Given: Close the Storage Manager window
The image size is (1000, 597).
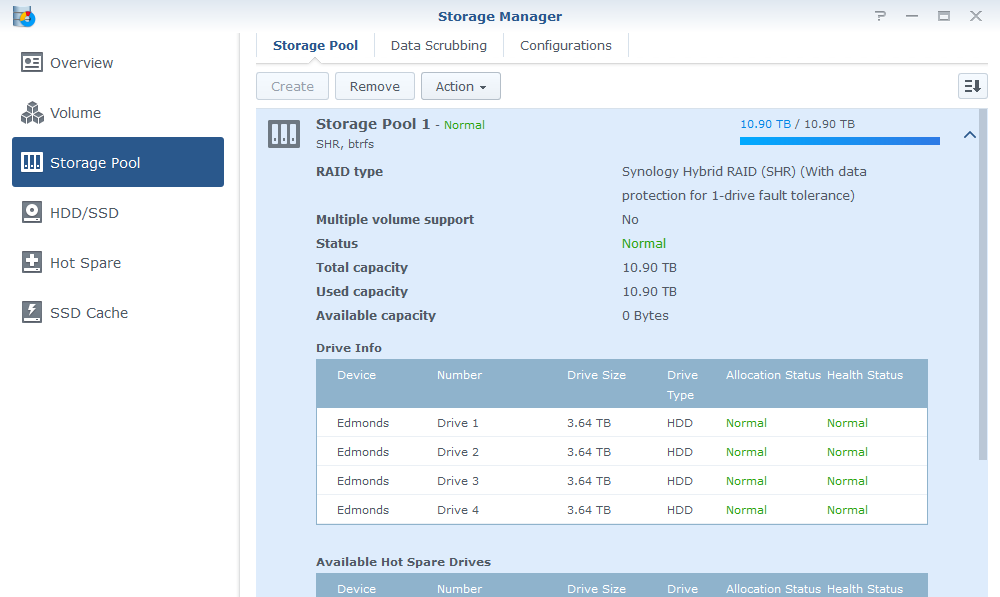Looking at the screenshot, I should (976, 16).
